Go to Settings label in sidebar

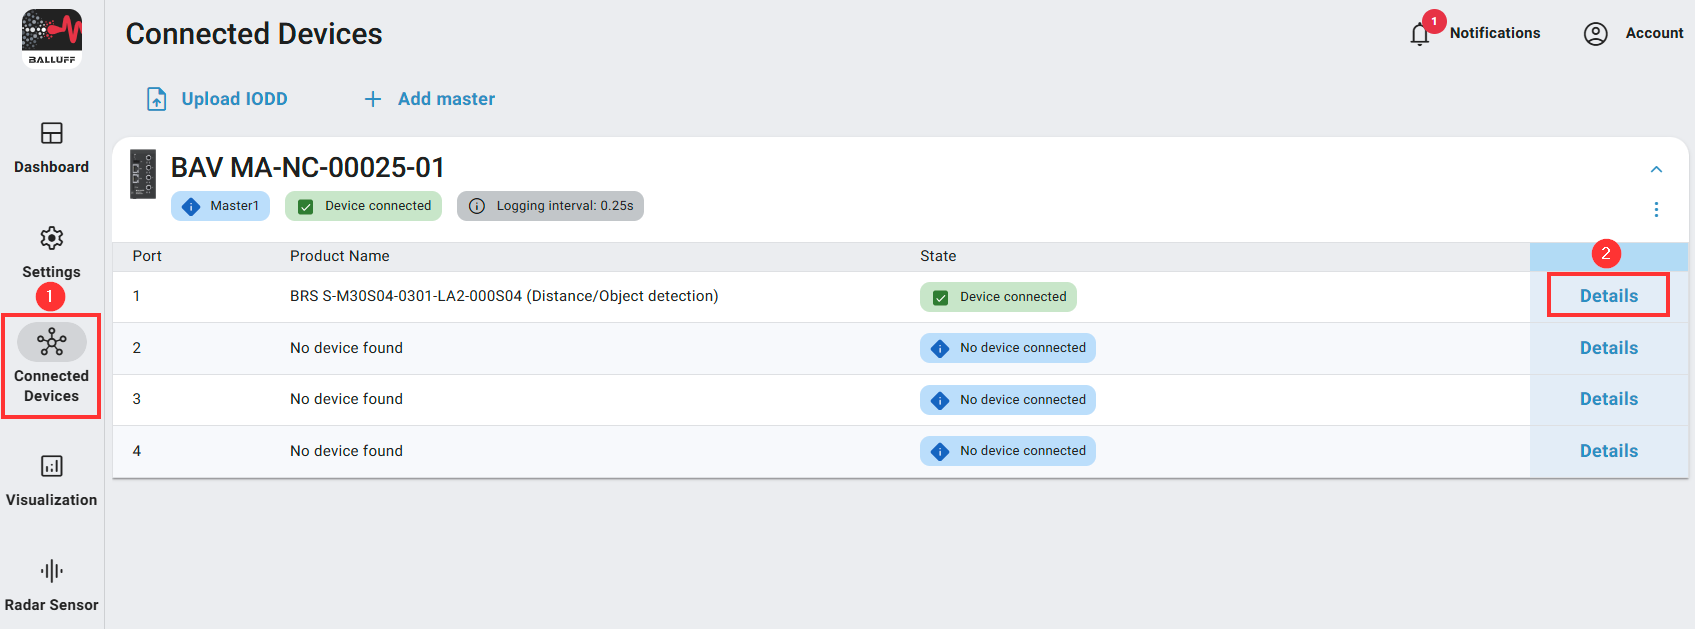click(x=52, y=272)
